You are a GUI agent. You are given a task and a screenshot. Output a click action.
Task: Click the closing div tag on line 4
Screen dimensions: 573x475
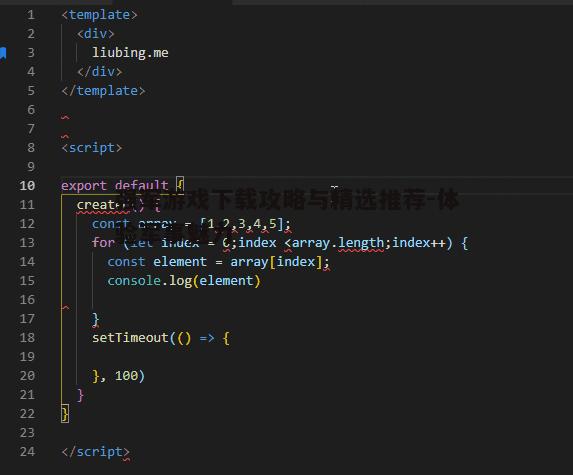tap(99, 72)
